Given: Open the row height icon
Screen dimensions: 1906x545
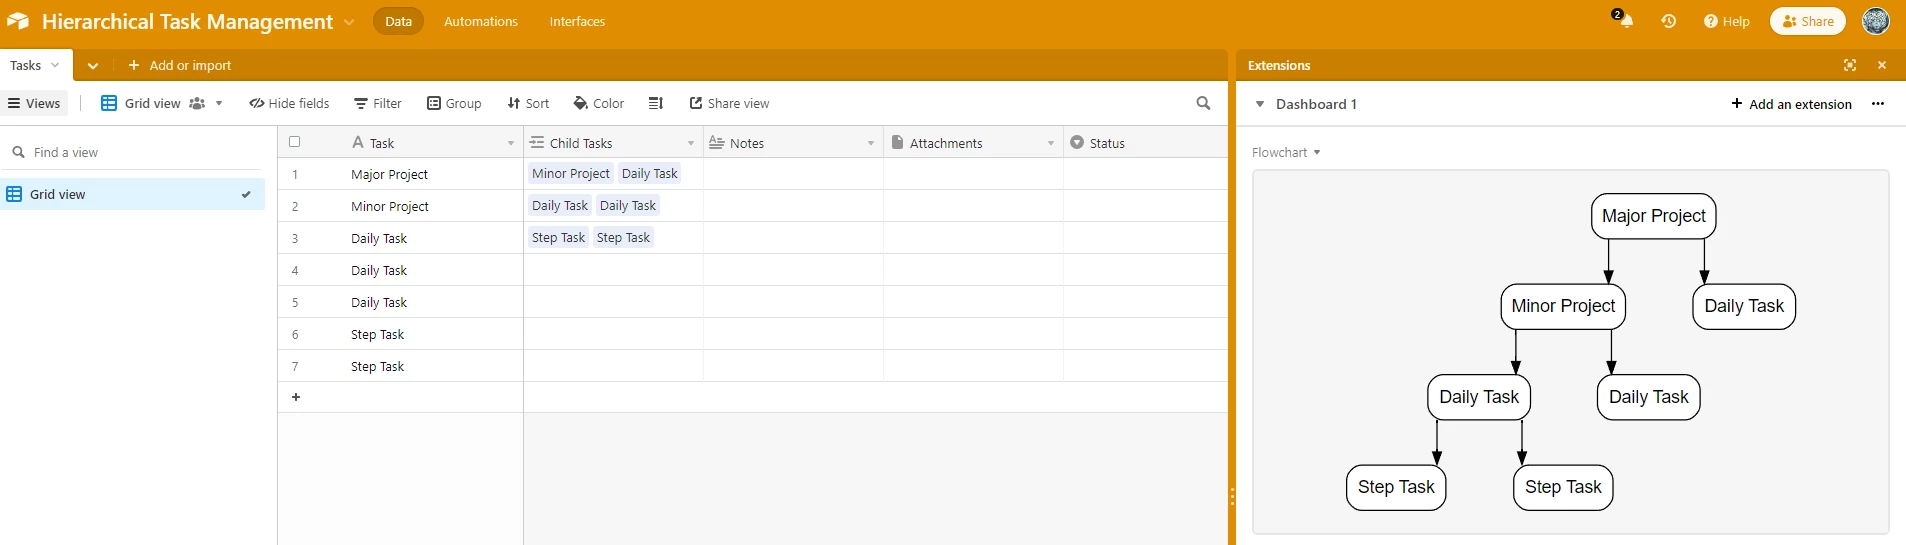Looking at the screenshot, I should coord(656,103).
